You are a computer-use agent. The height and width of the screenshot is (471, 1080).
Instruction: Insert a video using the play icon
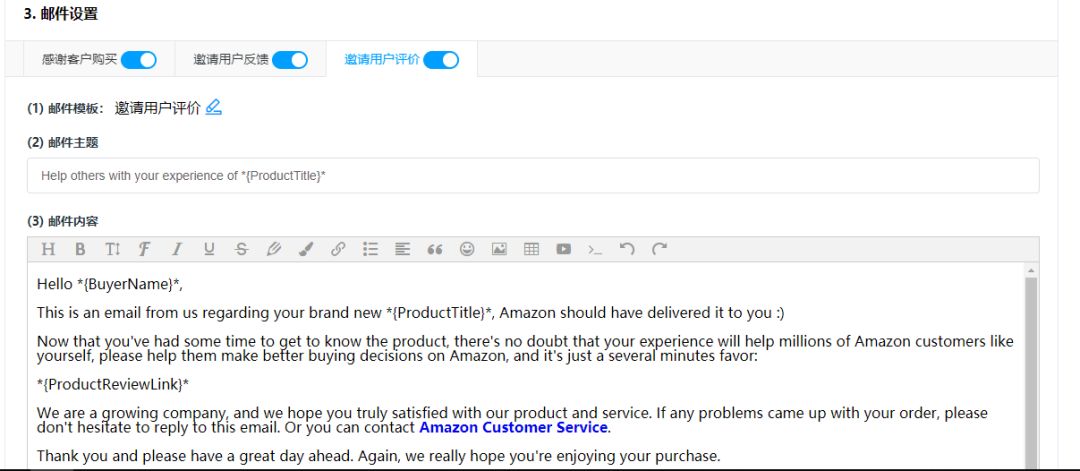tap(563, 249)
